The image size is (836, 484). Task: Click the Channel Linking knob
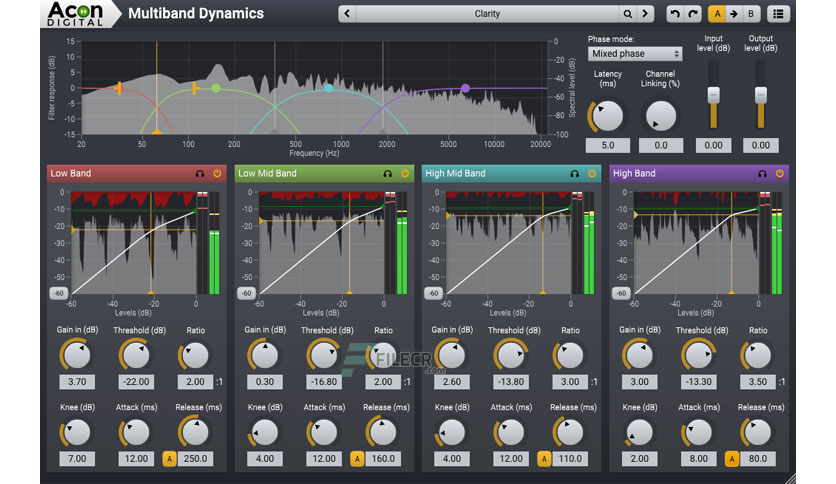(x=661, y=116)
